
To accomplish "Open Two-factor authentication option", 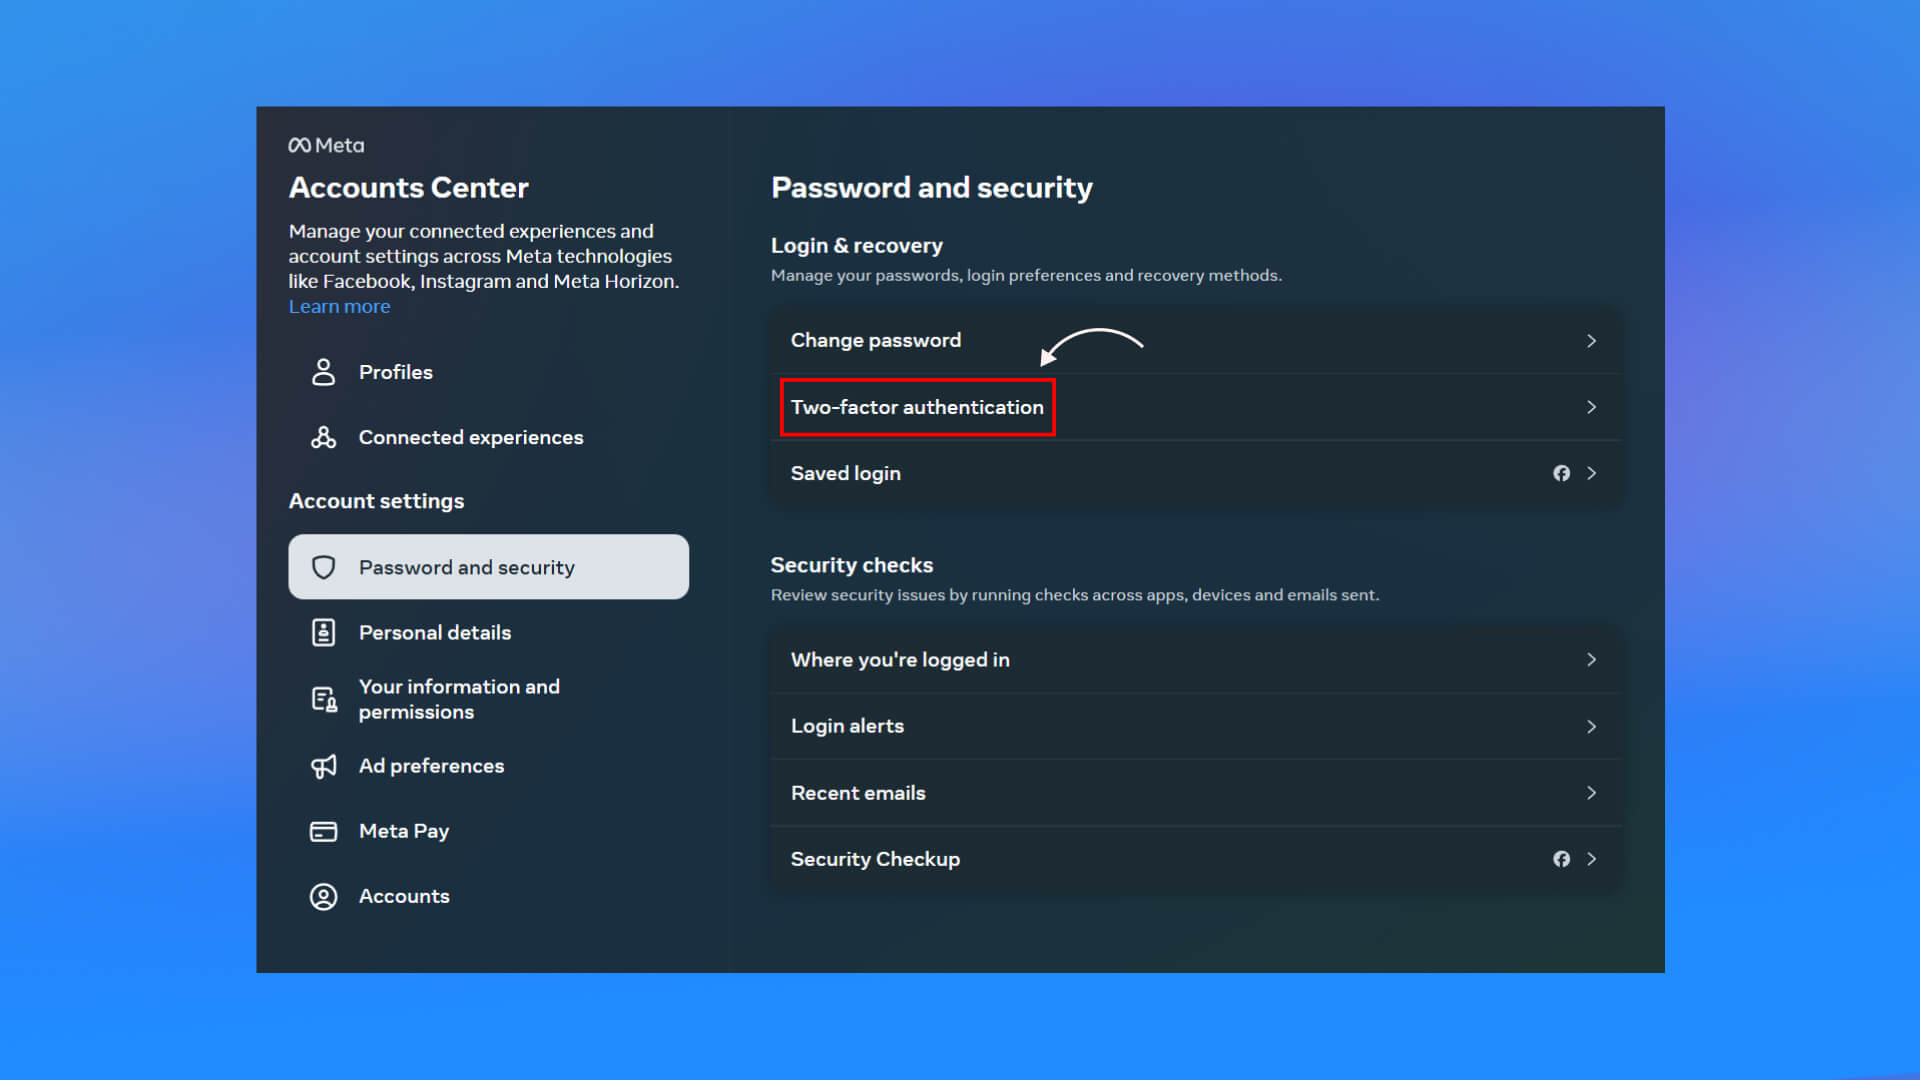I will point(1196,407).
